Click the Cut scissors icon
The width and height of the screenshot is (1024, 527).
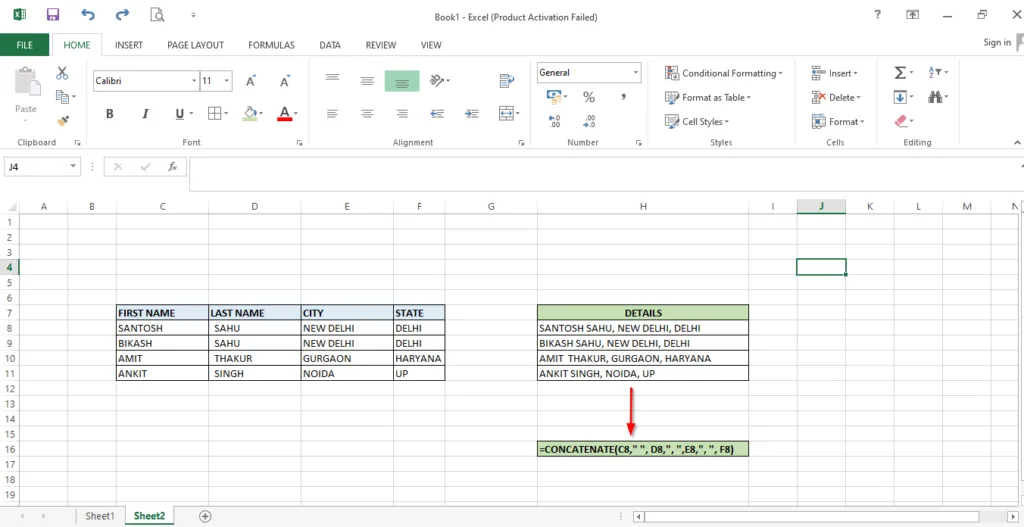pyautogui.click(x=62, y=72)
